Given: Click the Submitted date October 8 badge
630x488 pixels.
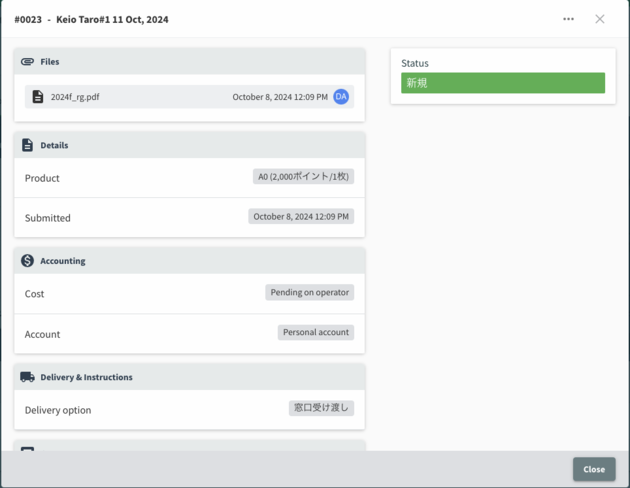Looking at the screenshot, I should click(x=301, y=217).
